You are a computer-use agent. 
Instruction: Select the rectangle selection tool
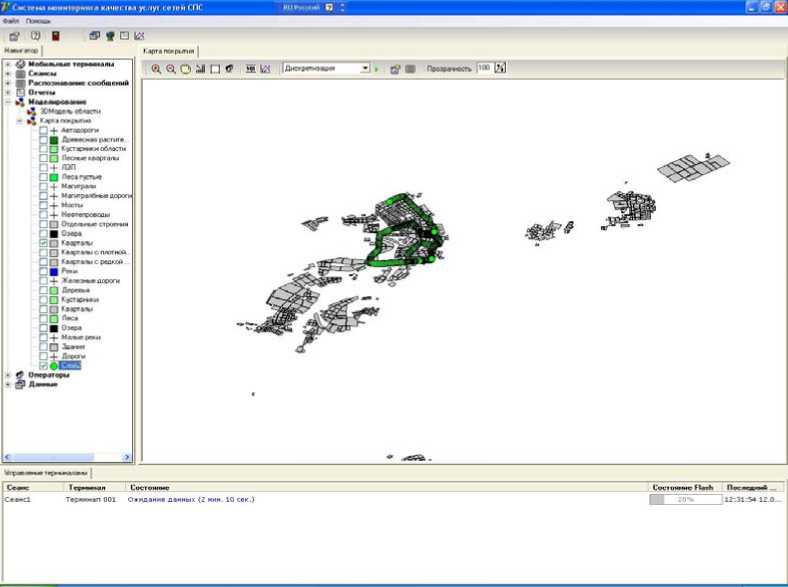pos(215,69)
